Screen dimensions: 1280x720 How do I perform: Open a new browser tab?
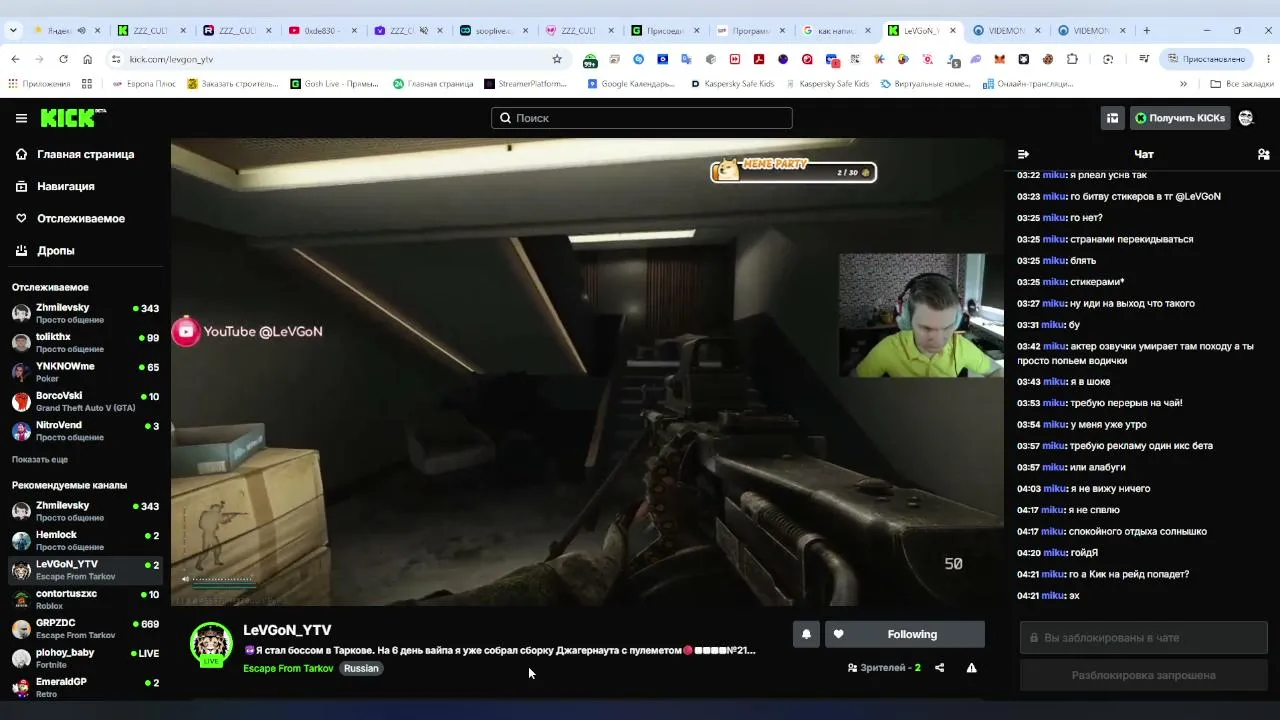[x=1146, y=30]
